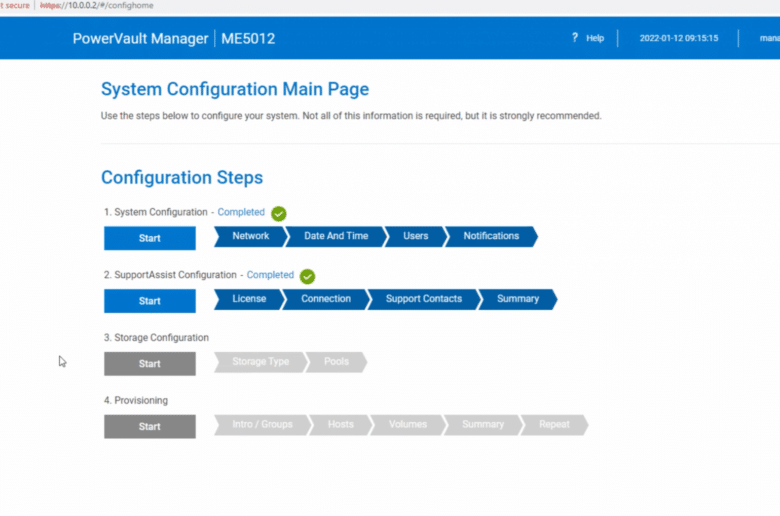The width and height of the screenshot is (780, 516).
Task: Click the System Configuration Main Page heading
Action: click(235, 89)
